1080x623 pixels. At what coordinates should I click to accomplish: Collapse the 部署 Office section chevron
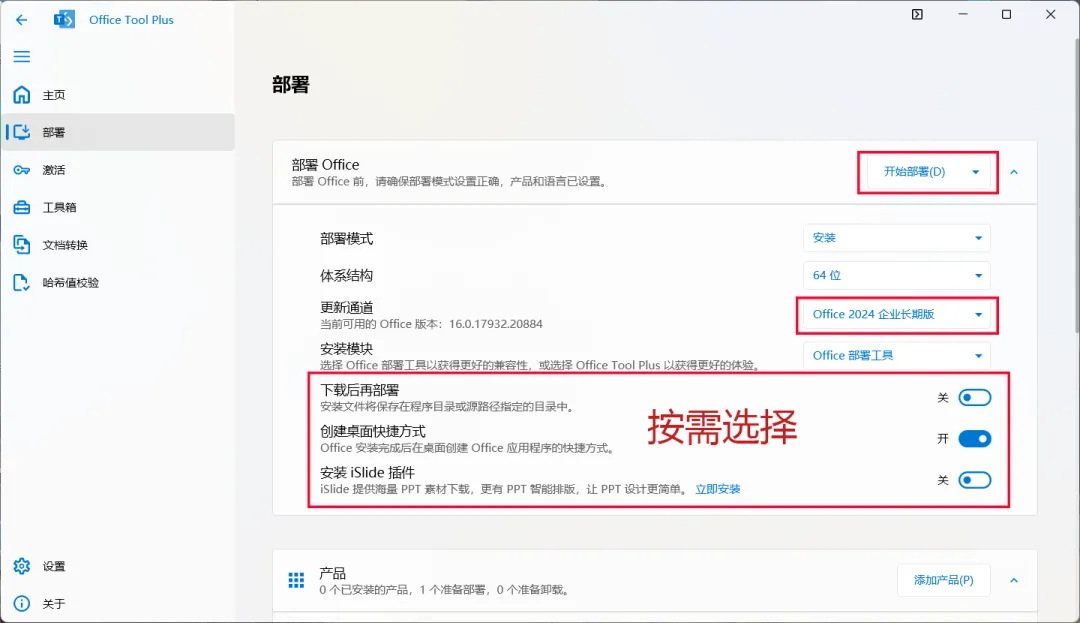(x=1014, y=172)
